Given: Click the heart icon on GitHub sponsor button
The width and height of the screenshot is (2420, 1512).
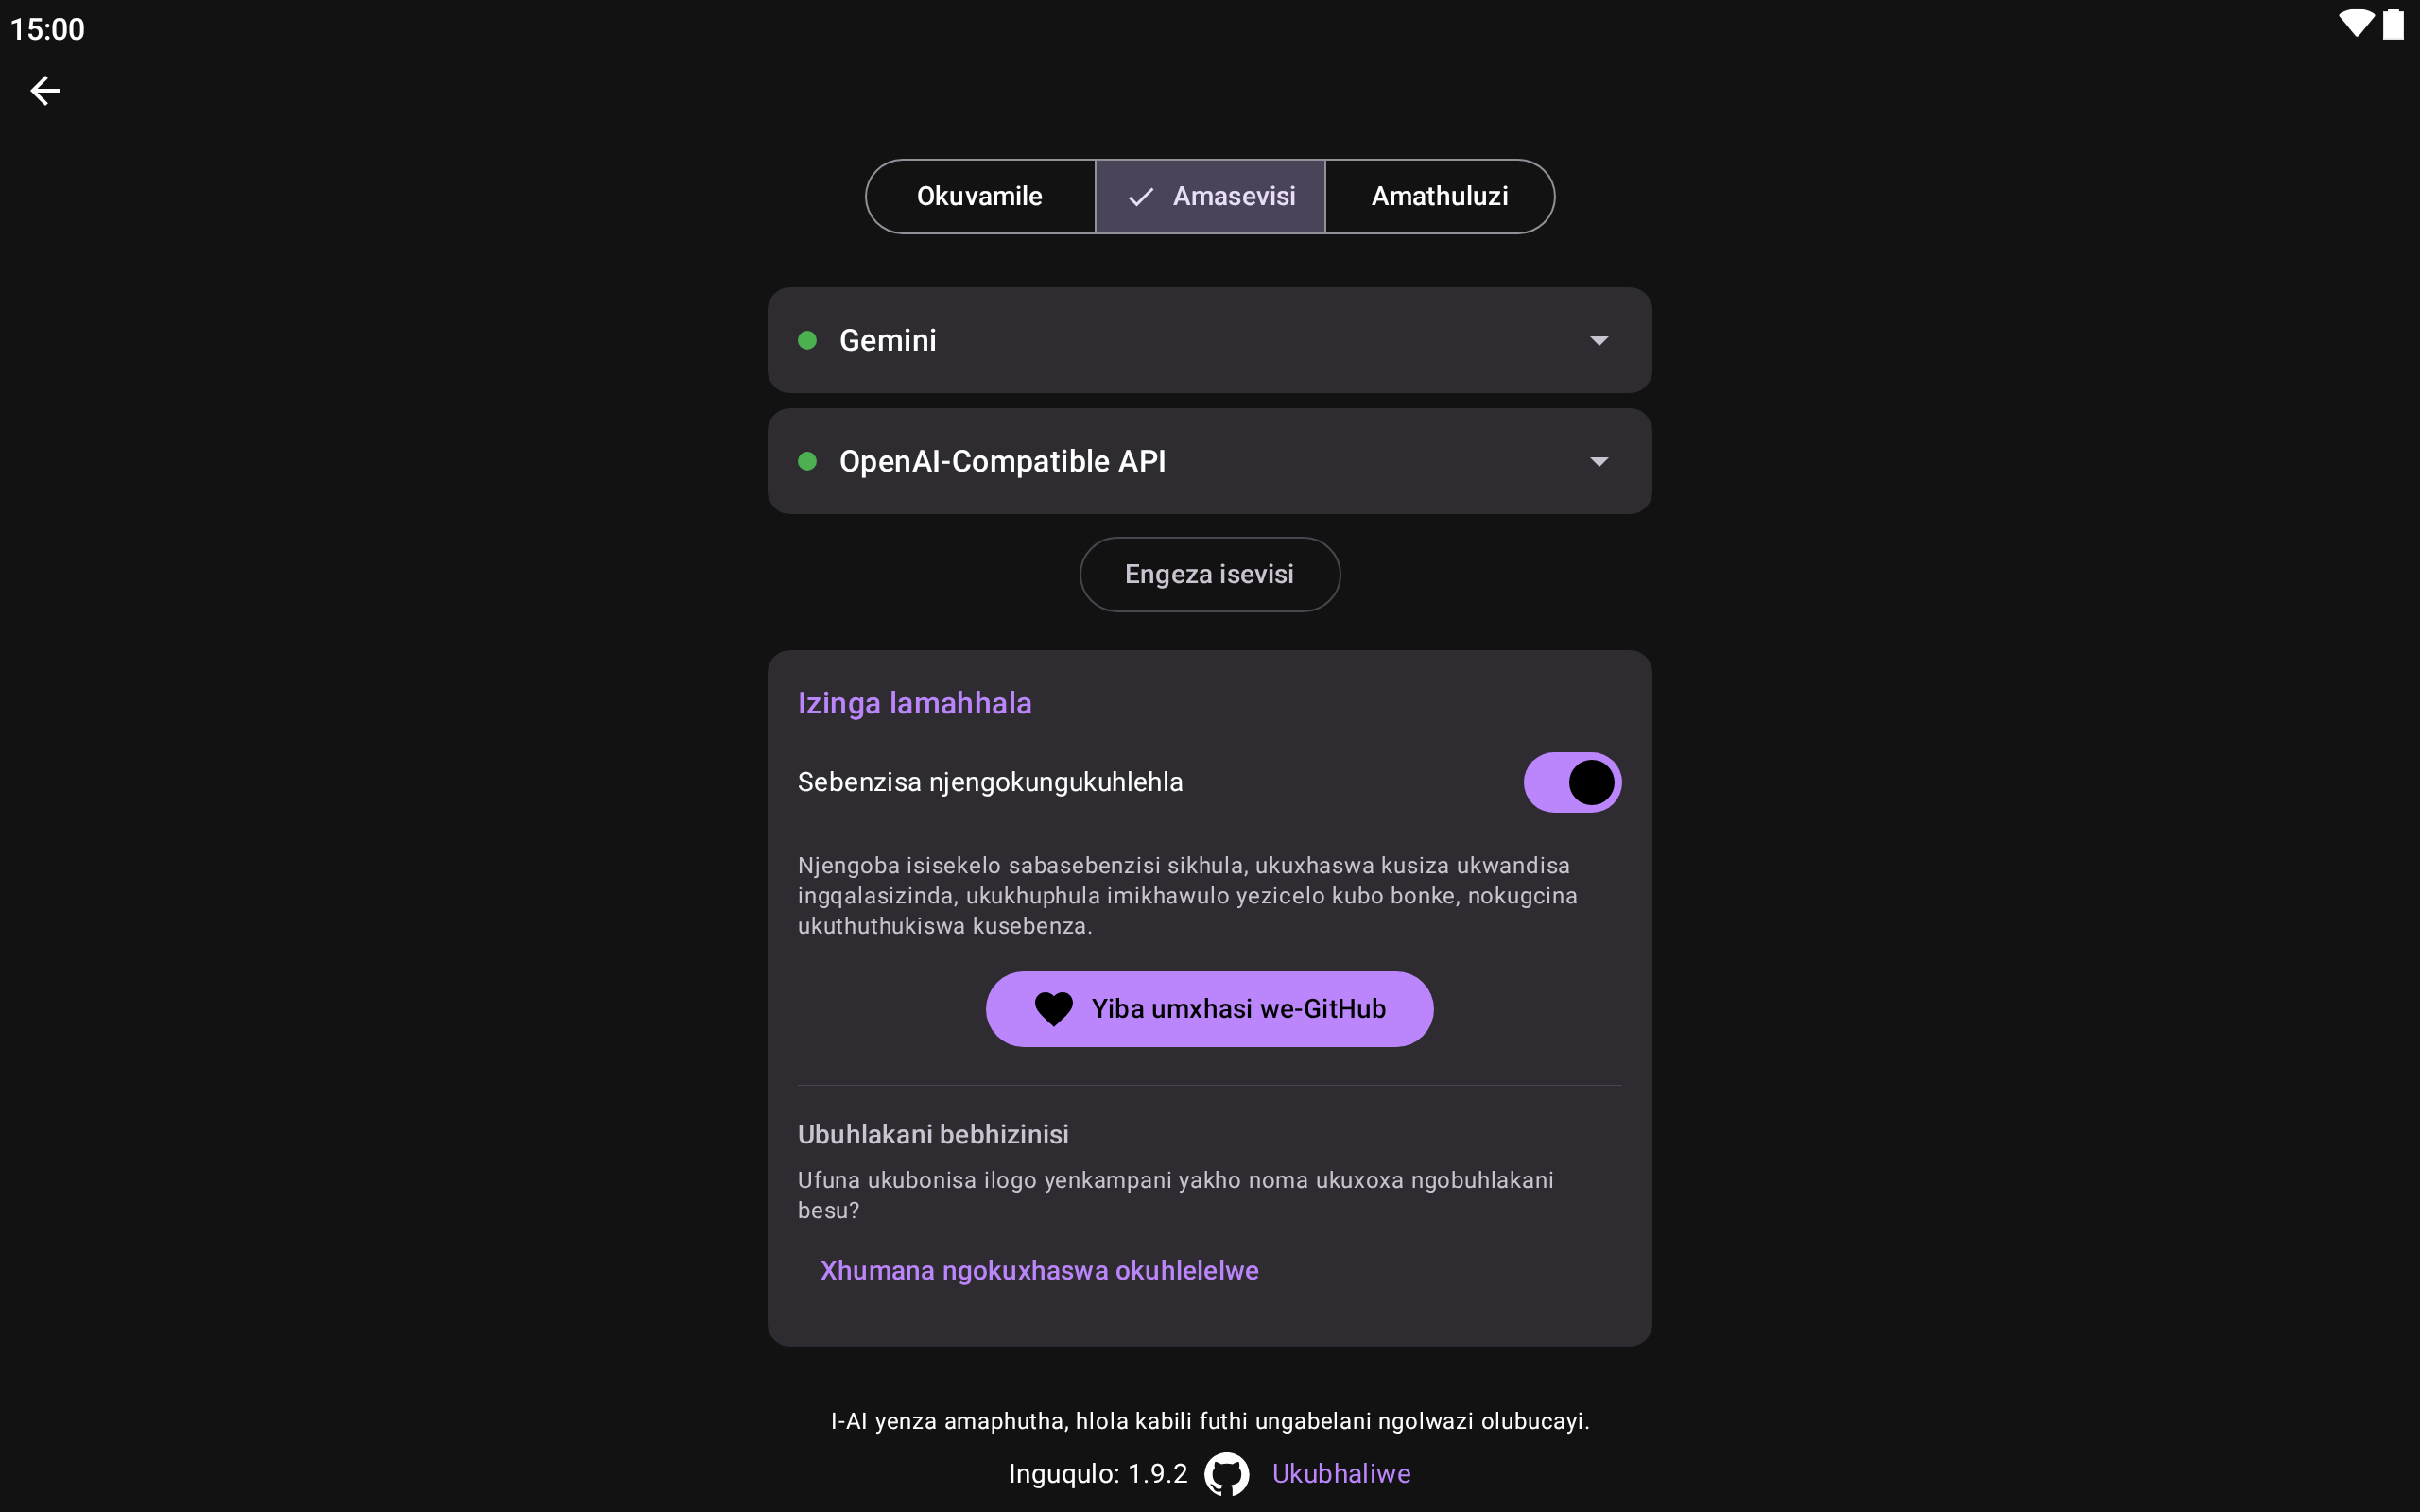Looking at the screenshot, I should pyautogui.click(x=1053, y=1009).
